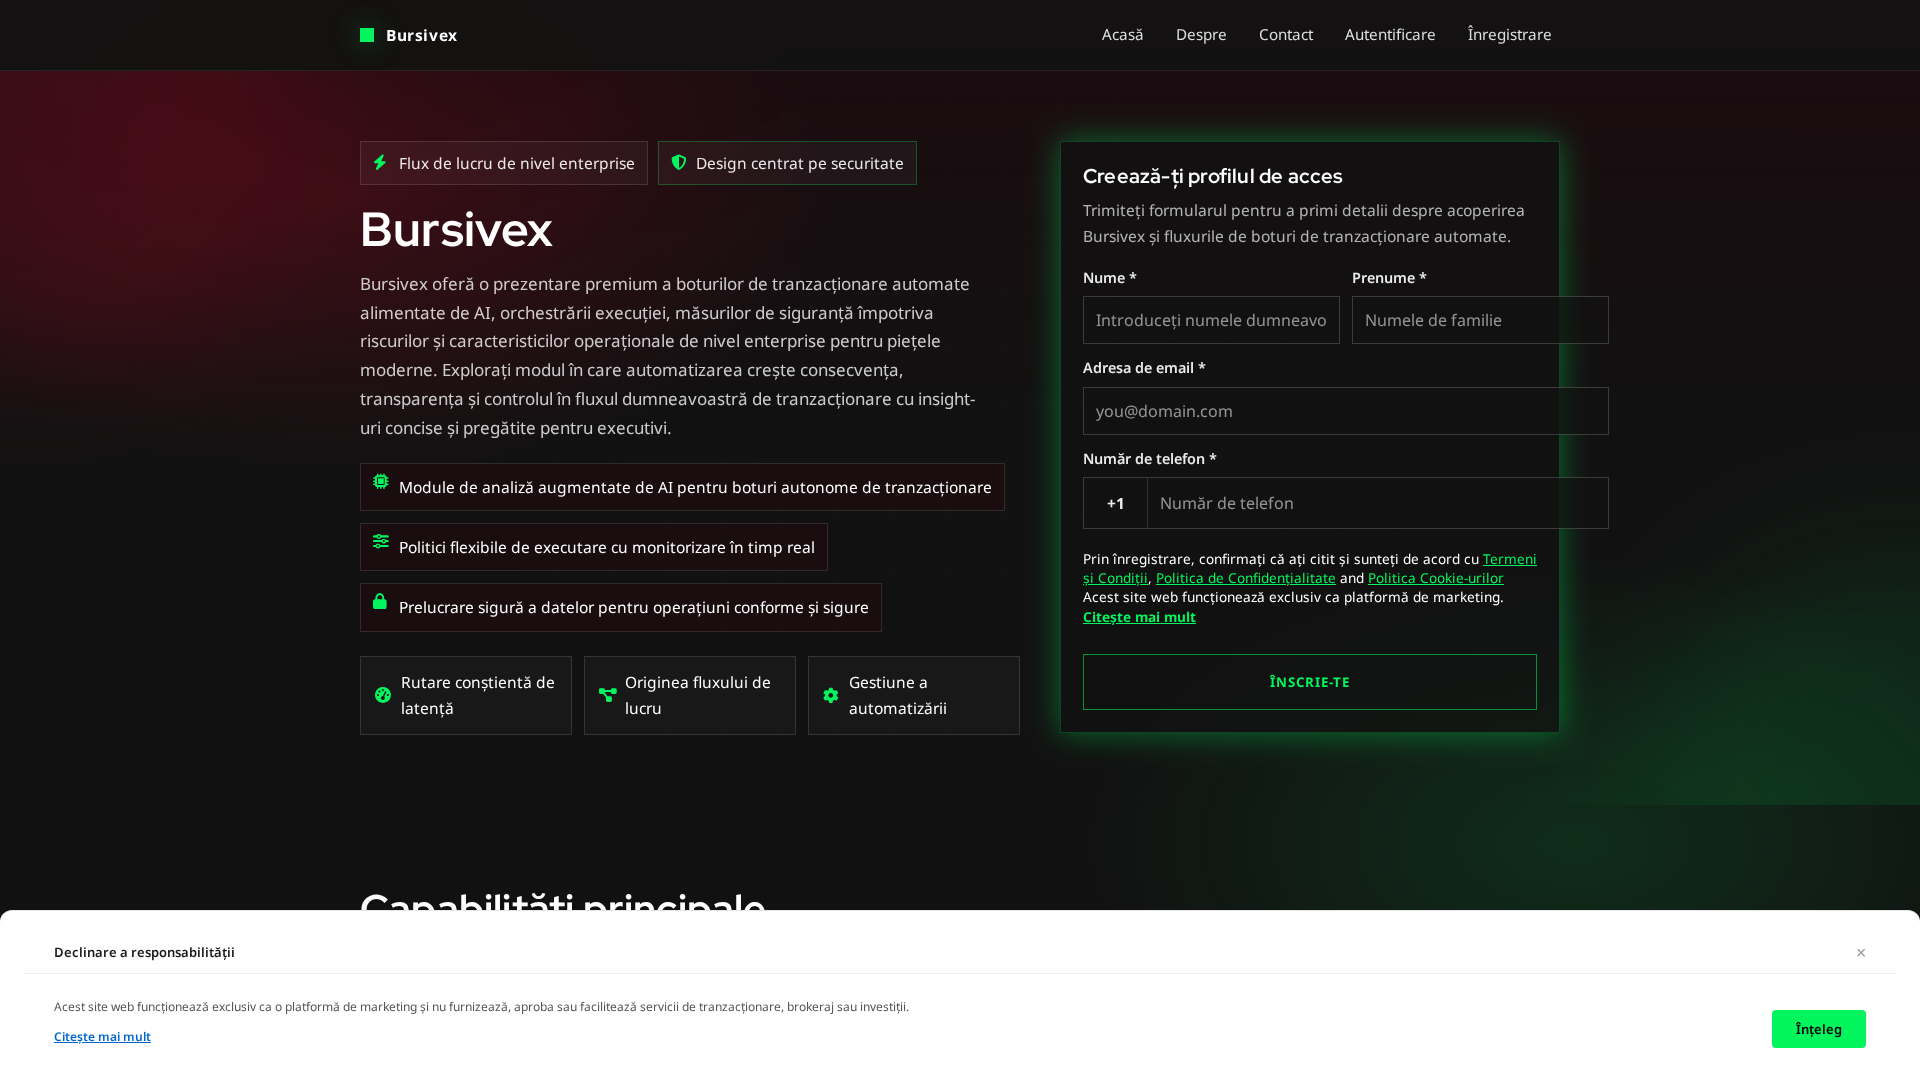Click the Bursivex brand name in header
This screenshot has height=1080, width=1920.
[421, 35]
